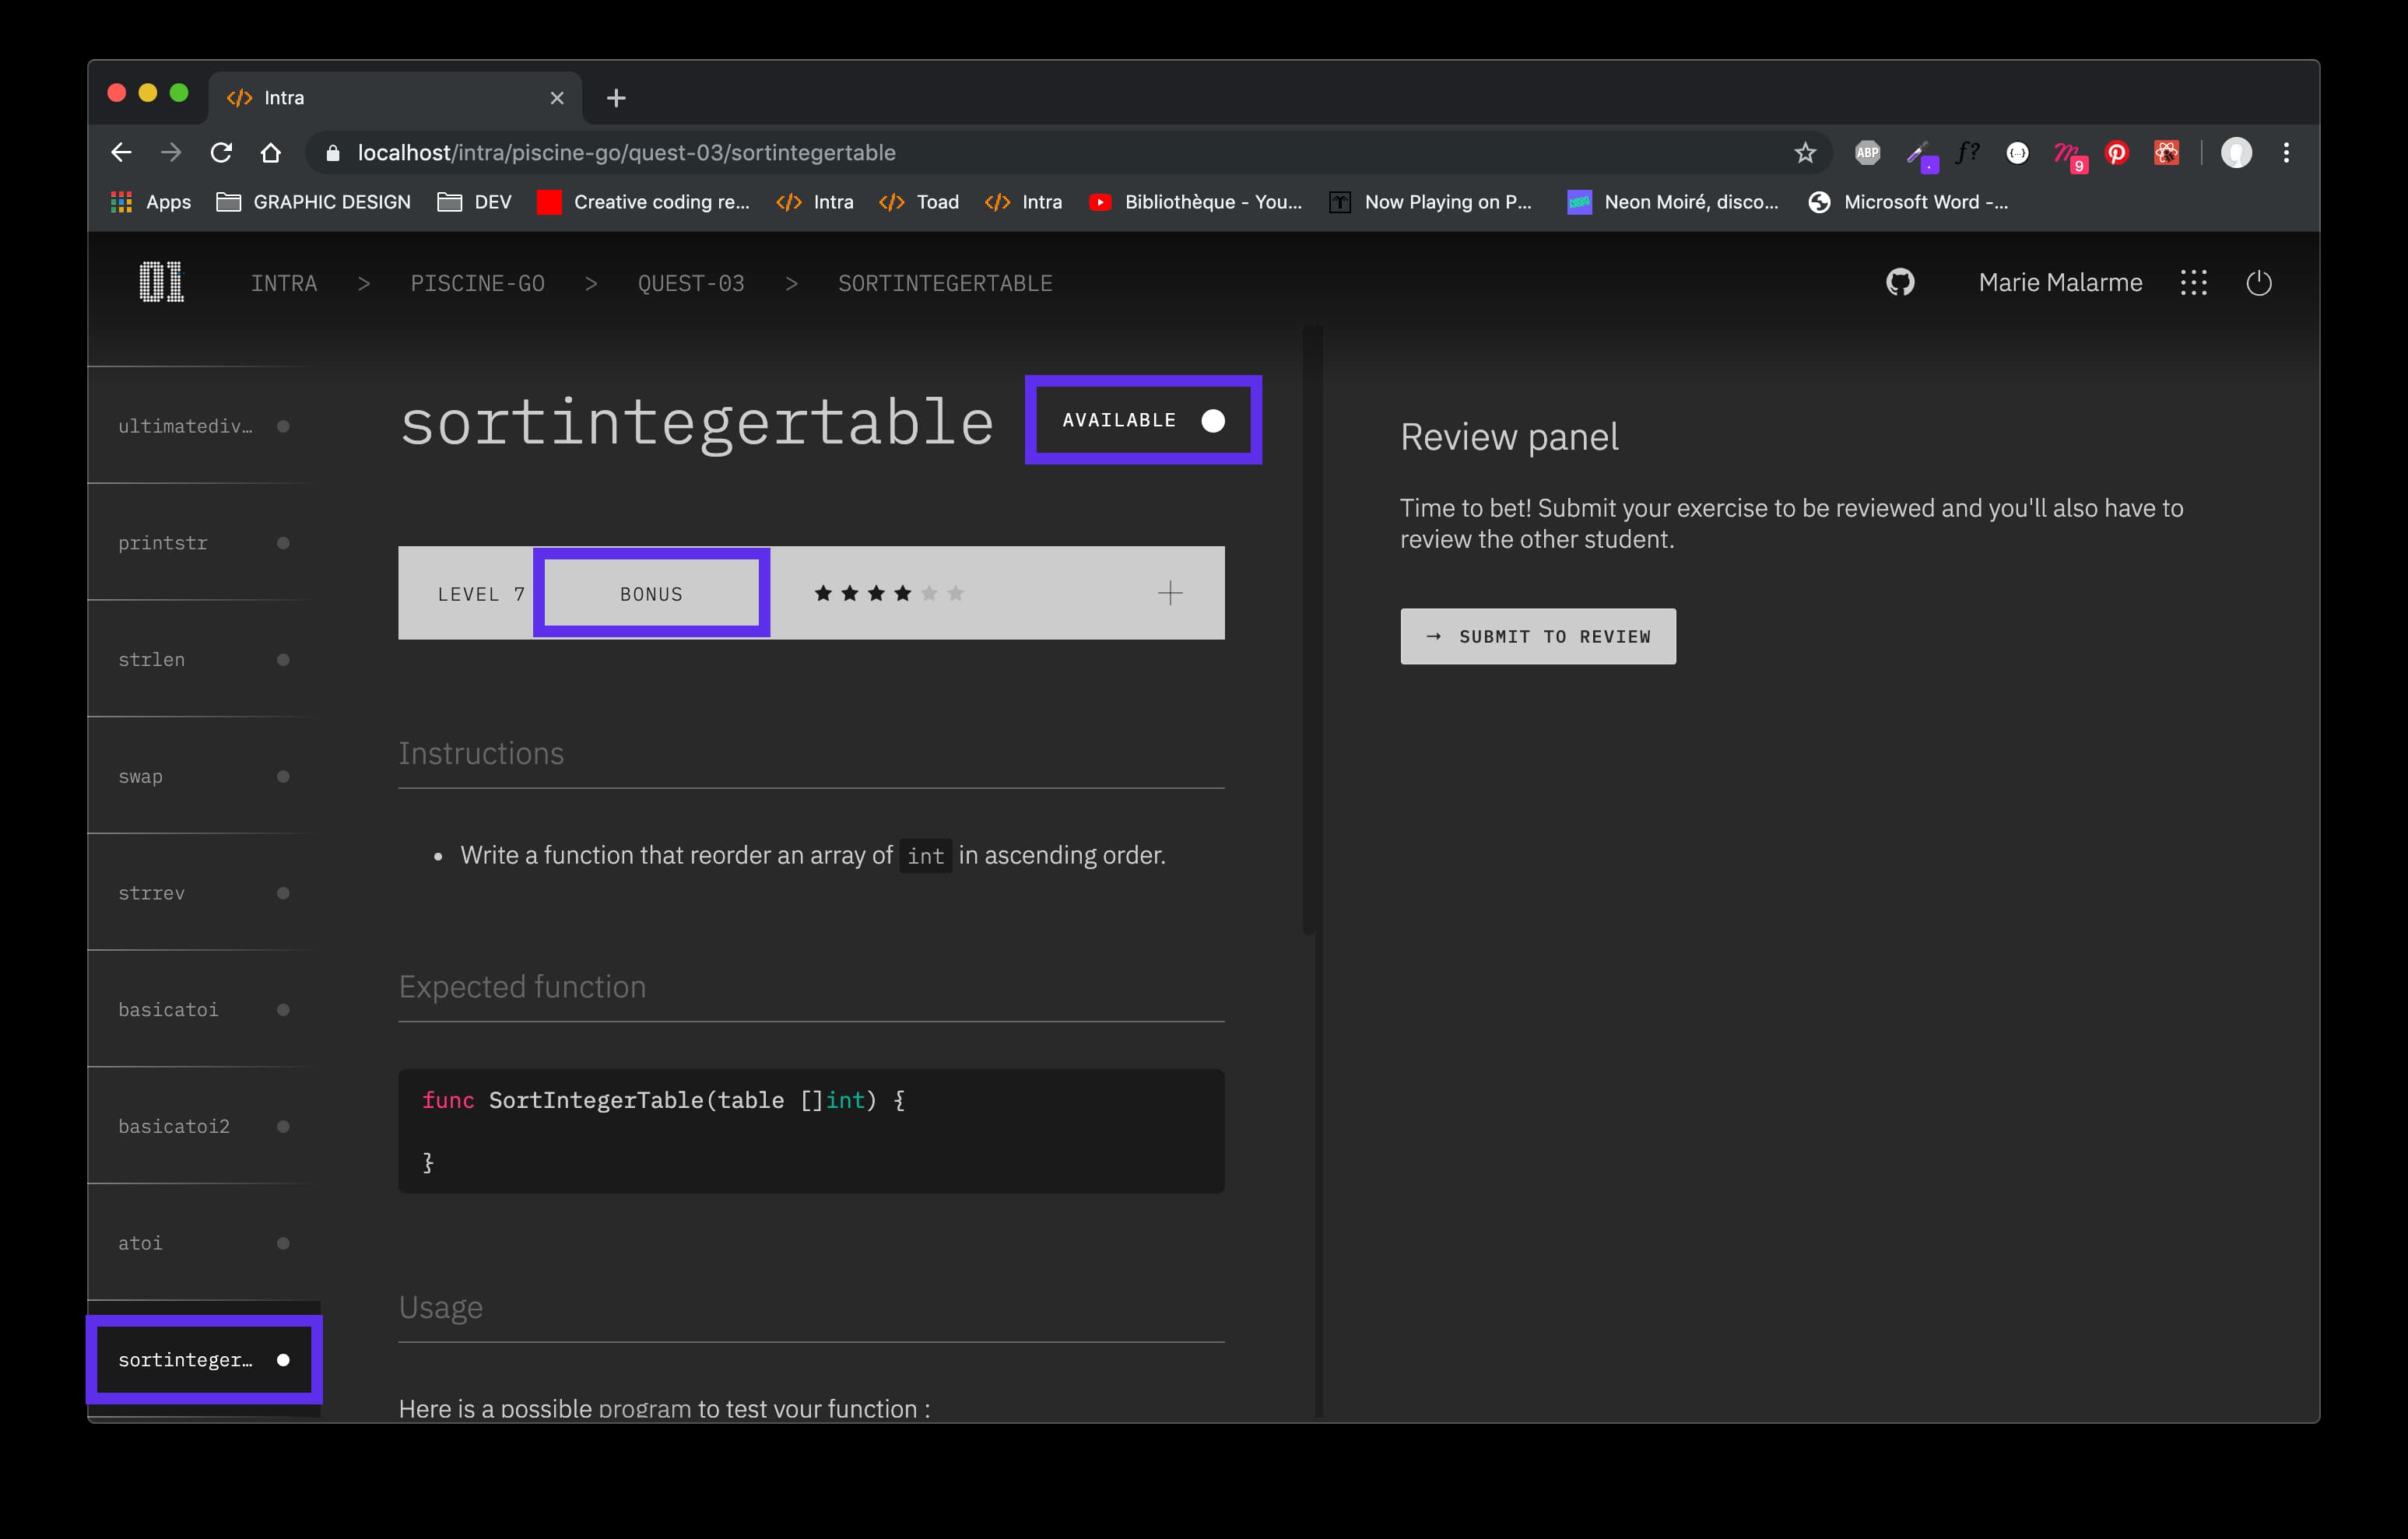Viewport: 2408px width, 1539px height.
Task: Click the grid/apps icon top right
Action: [x=2194, y=282]
